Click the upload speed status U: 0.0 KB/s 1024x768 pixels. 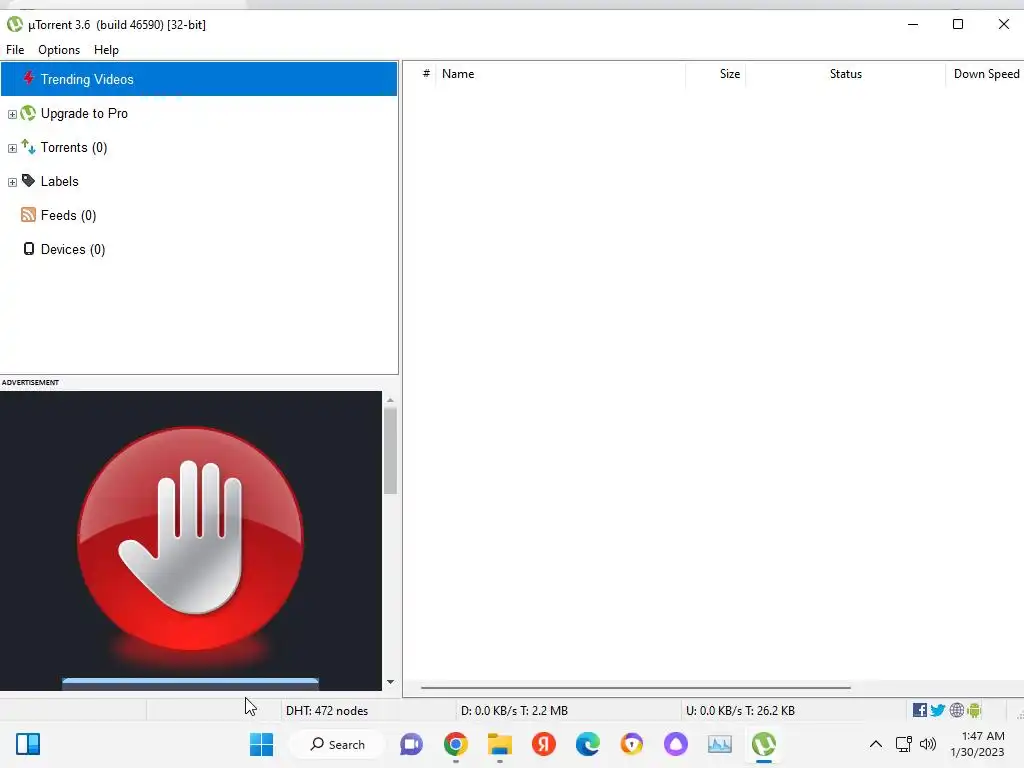[x=740, y=711]
